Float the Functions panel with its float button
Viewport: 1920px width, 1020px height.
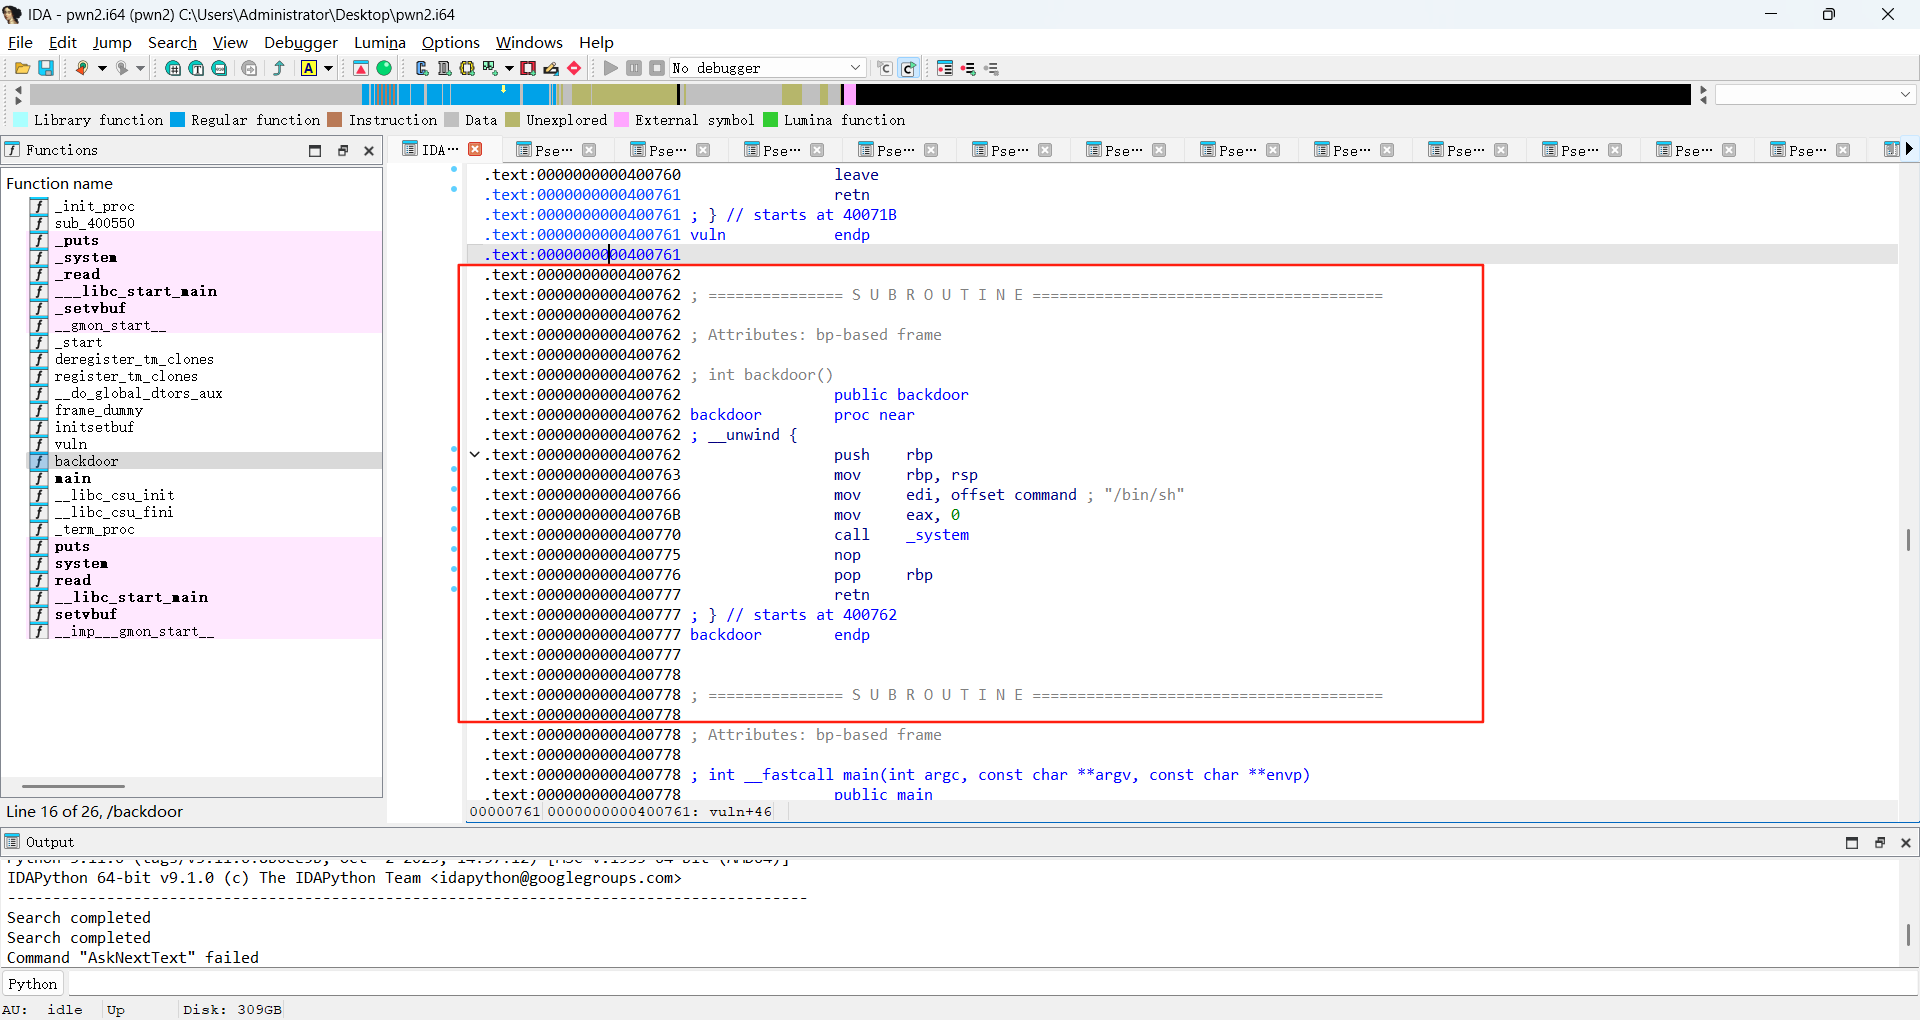coord(342,151)
